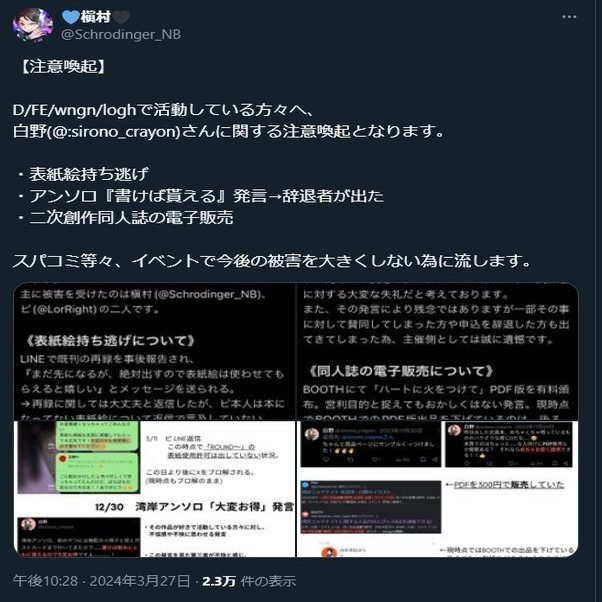Open the 槇村 profile avatar
The height and width of the screenshot is (602, 602).
pos(32,25)
